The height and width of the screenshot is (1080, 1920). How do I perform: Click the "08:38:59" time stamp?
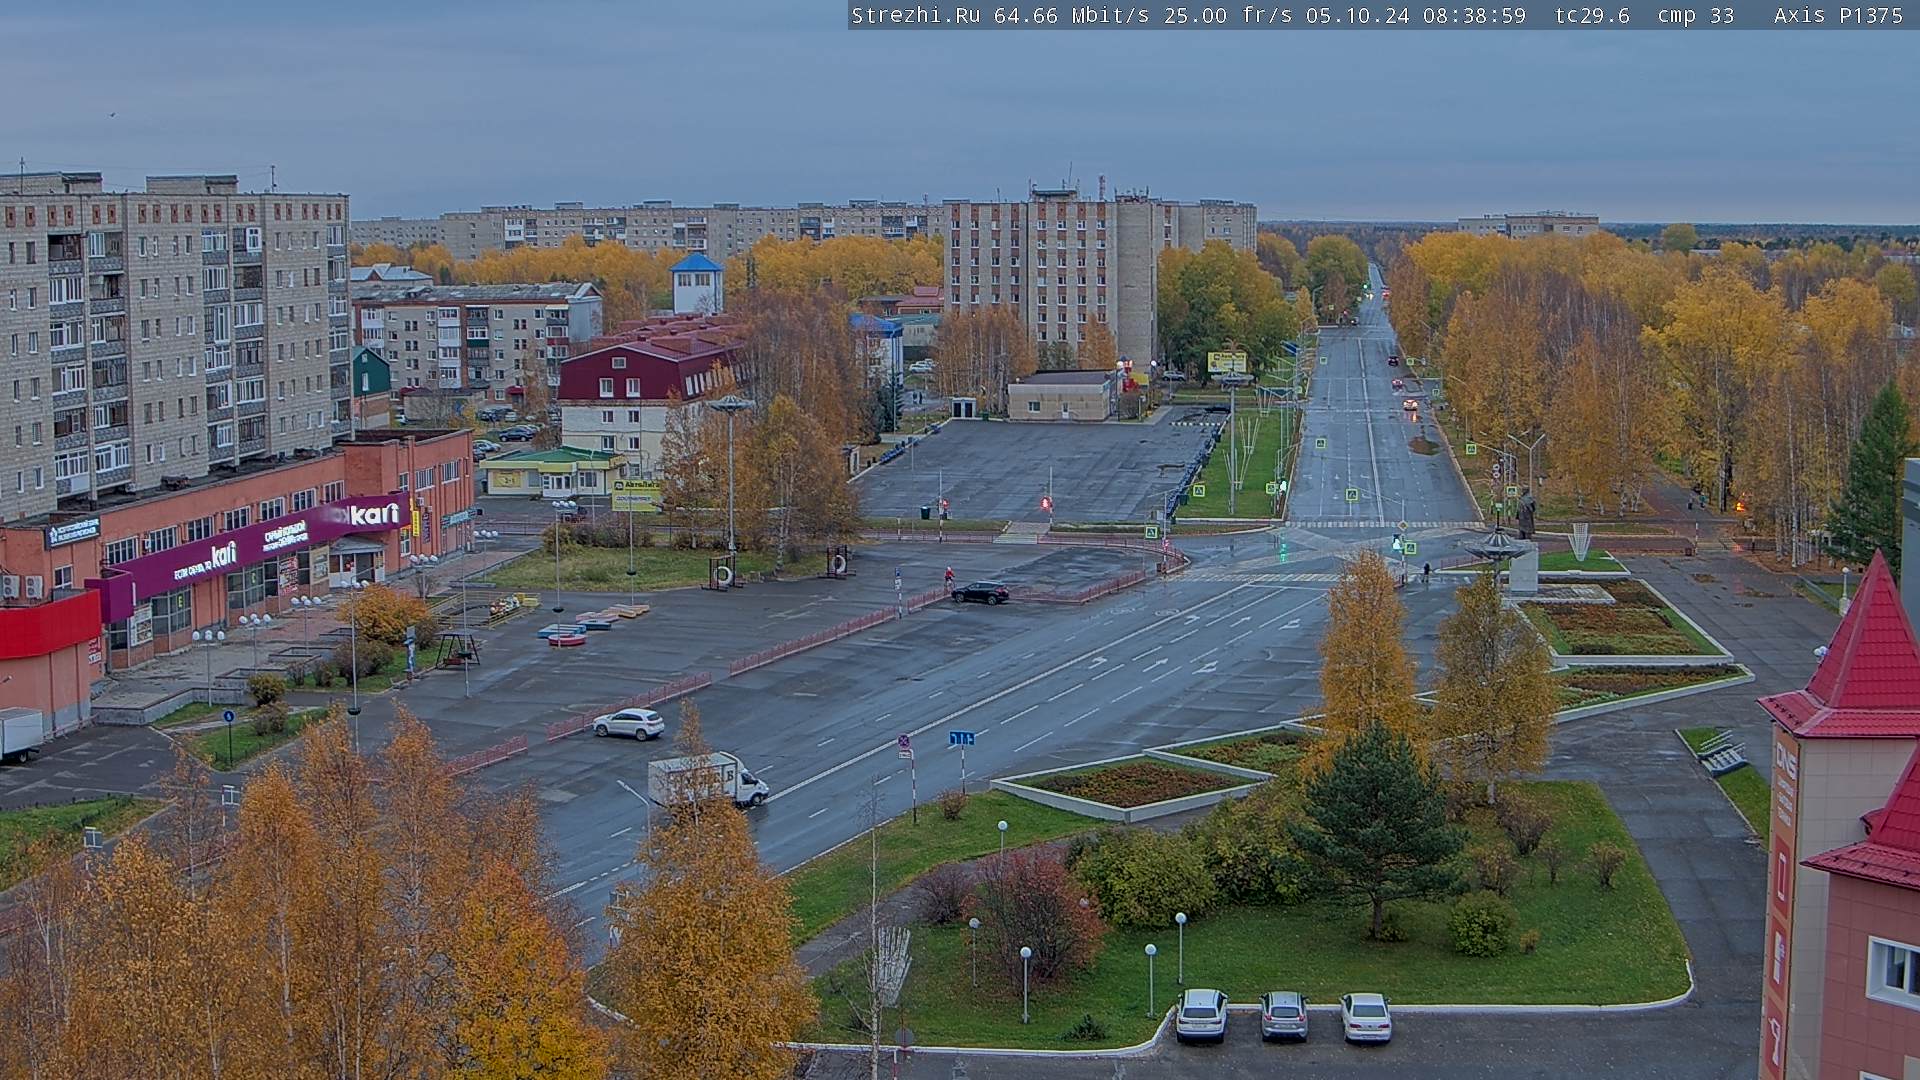1474,15
